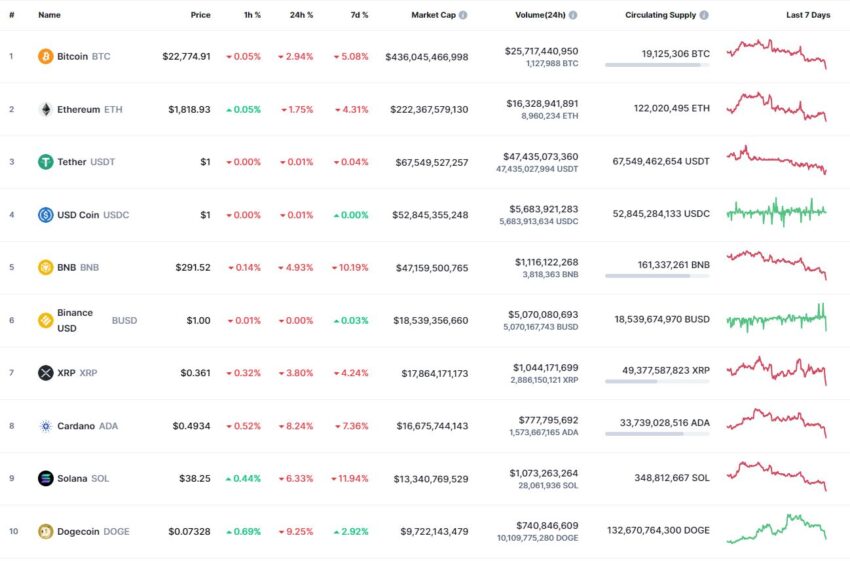The width and height of the screenshot is (850, 561).
Task: Click the Market Cap info icon
Action: (463, 15)
